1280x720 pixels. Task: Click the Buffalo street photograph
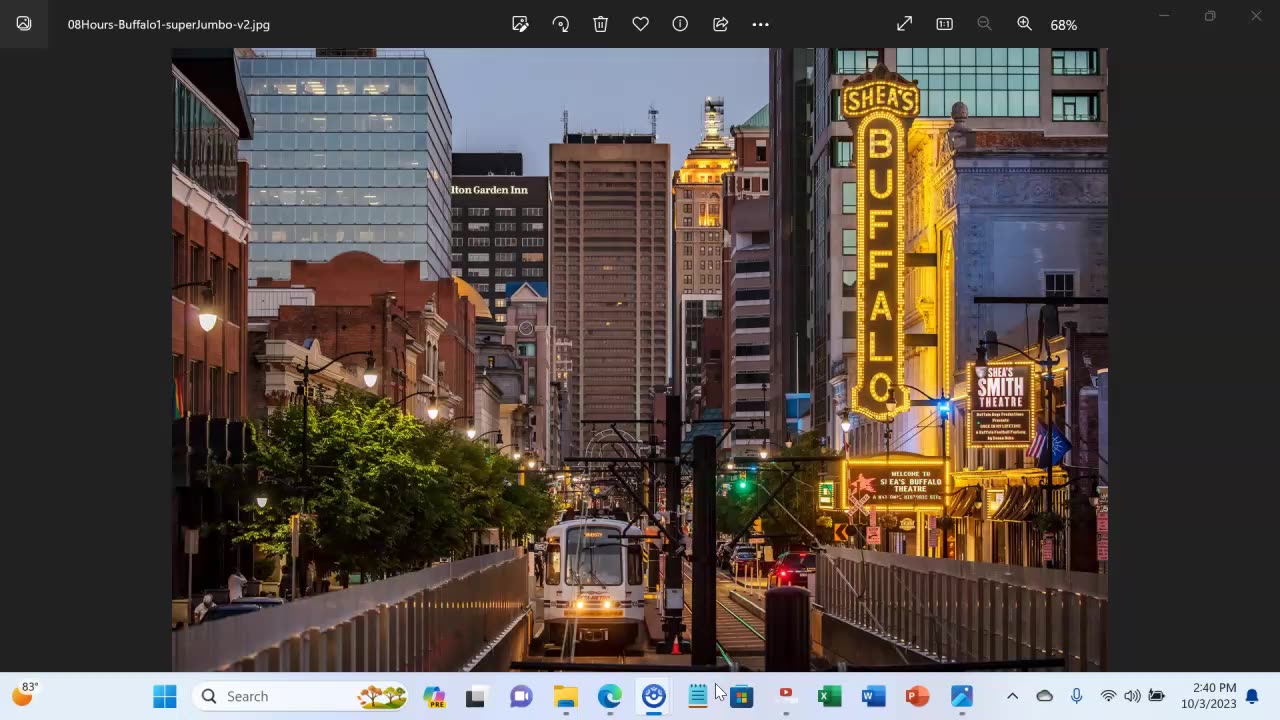tap(640, 360)
